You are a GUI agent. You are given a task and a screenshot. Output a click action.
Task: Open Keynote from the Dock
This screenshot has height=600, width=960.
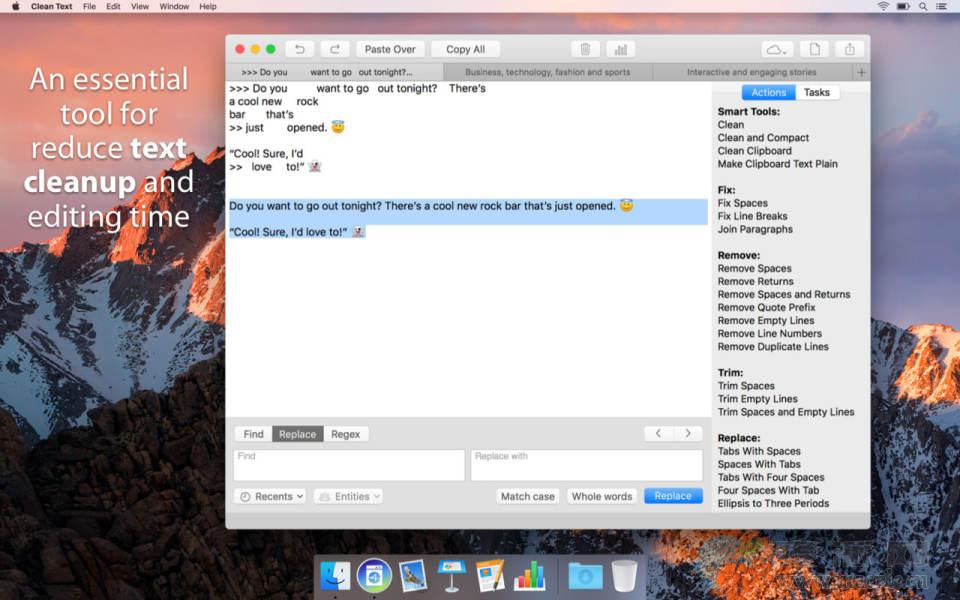[451, 575]
